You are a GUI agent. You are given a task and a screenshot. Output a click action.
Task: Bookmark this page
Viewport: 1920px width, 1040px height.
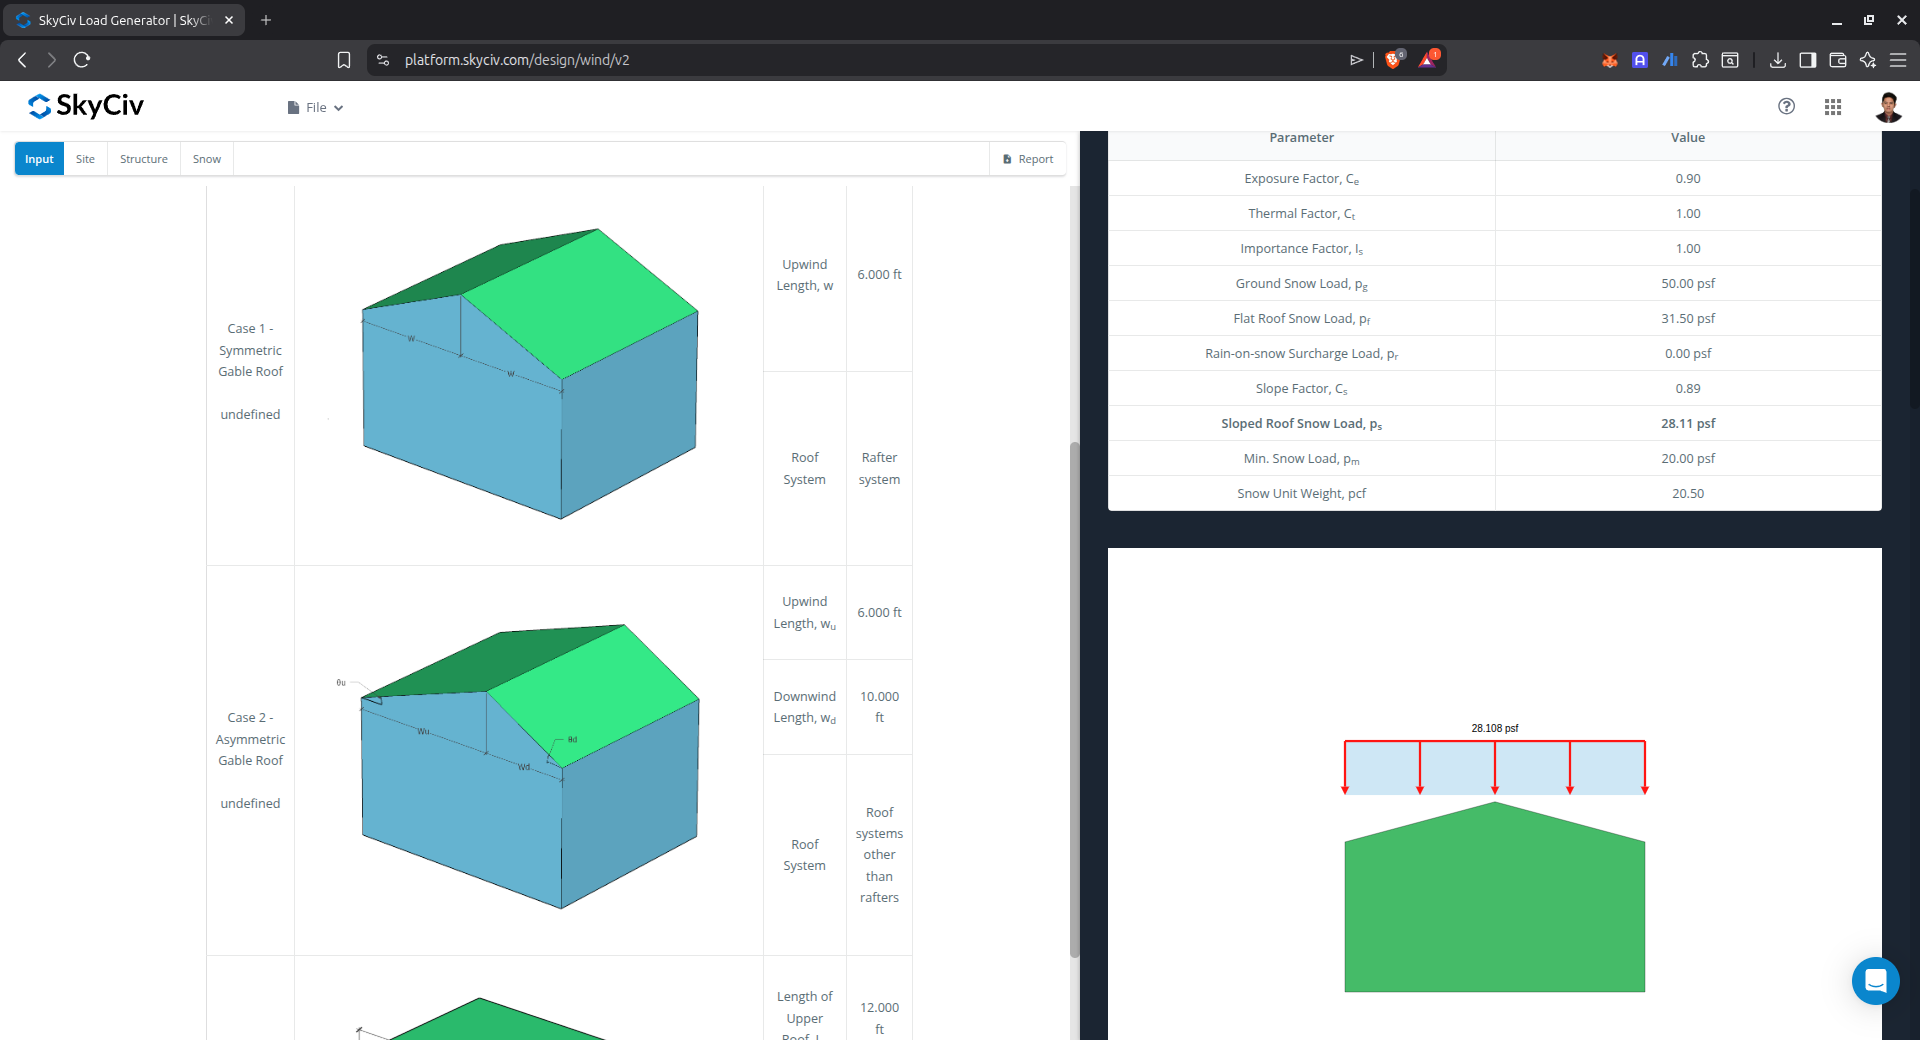point(344,60)
